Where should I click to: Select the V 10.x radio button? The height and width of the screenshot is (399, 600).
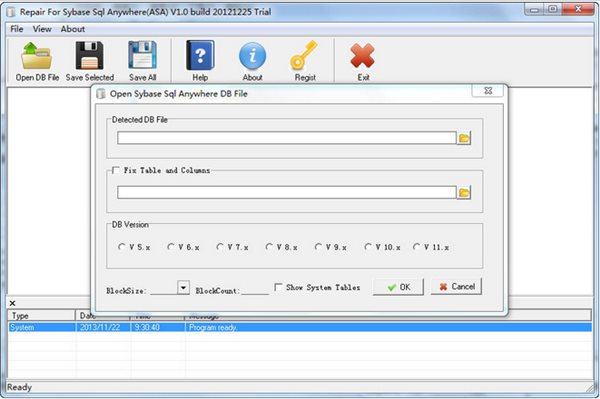pyautogui.click(x=368, y=247)
